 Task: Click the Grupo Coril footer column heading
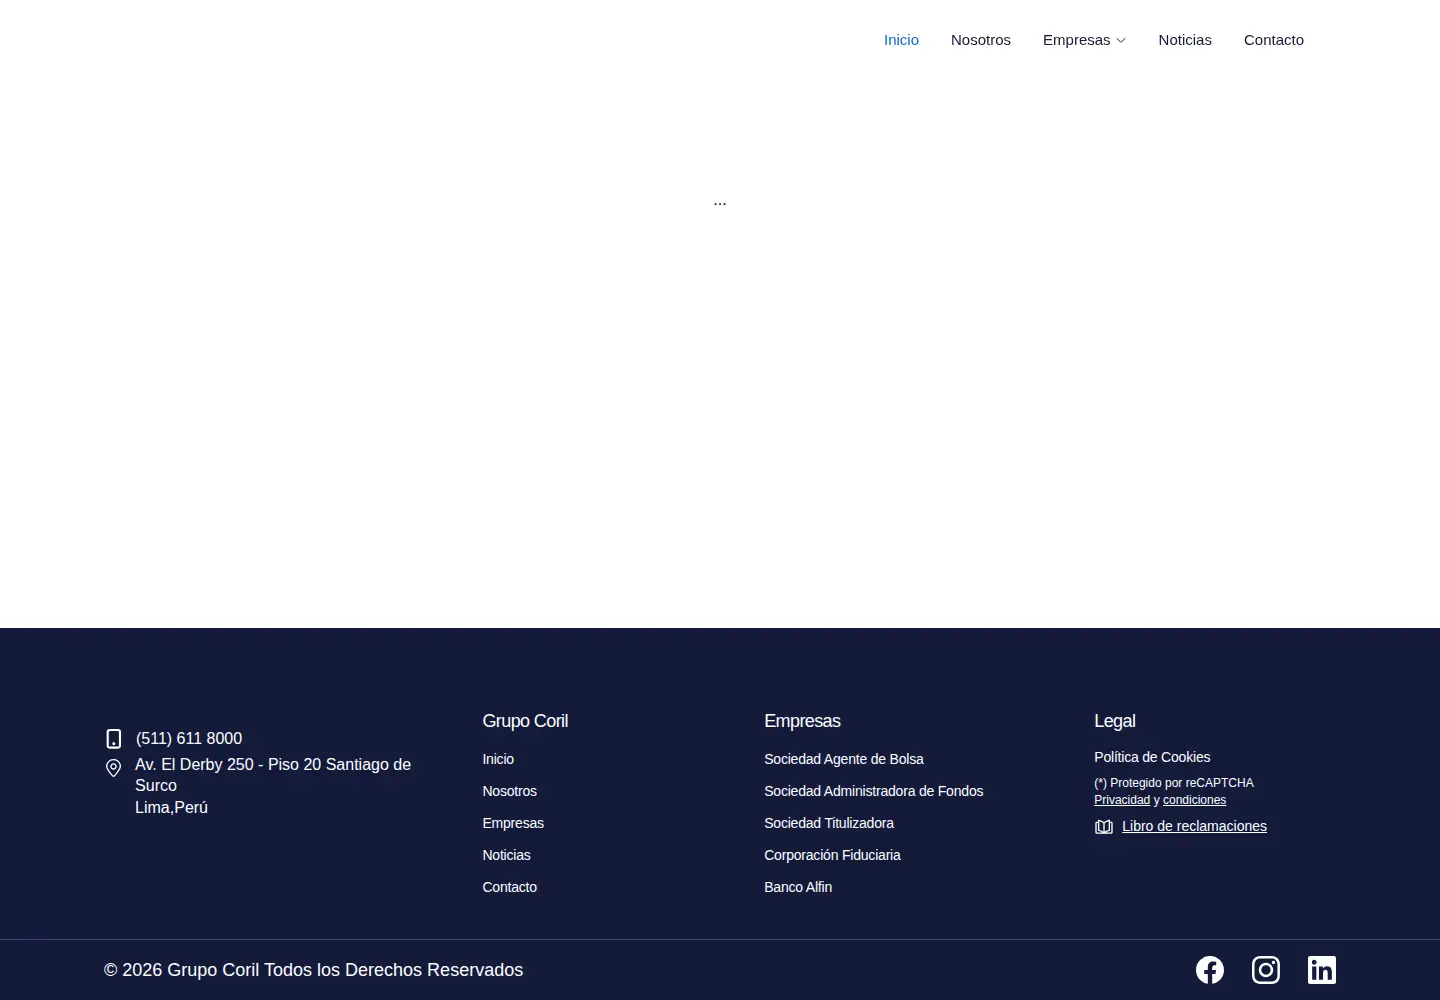click(x=525, y=721)
